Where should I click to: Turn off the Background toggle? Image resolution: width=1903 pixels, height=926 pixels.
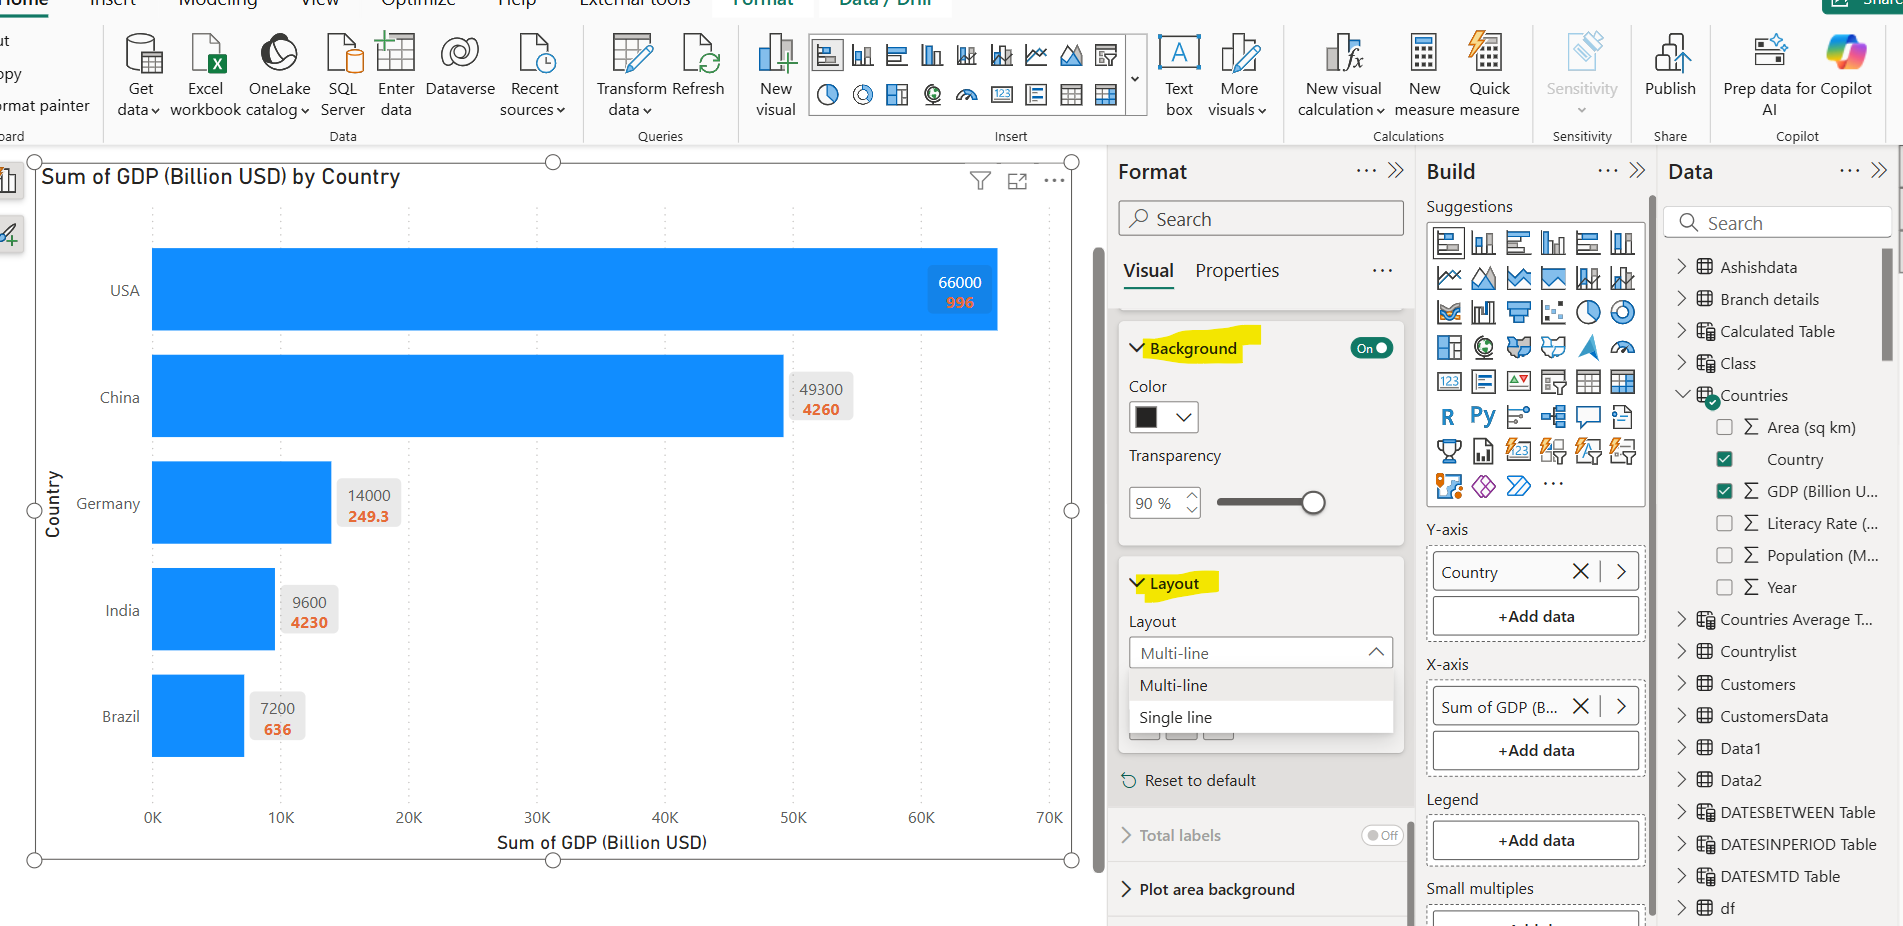point(1371,348)
